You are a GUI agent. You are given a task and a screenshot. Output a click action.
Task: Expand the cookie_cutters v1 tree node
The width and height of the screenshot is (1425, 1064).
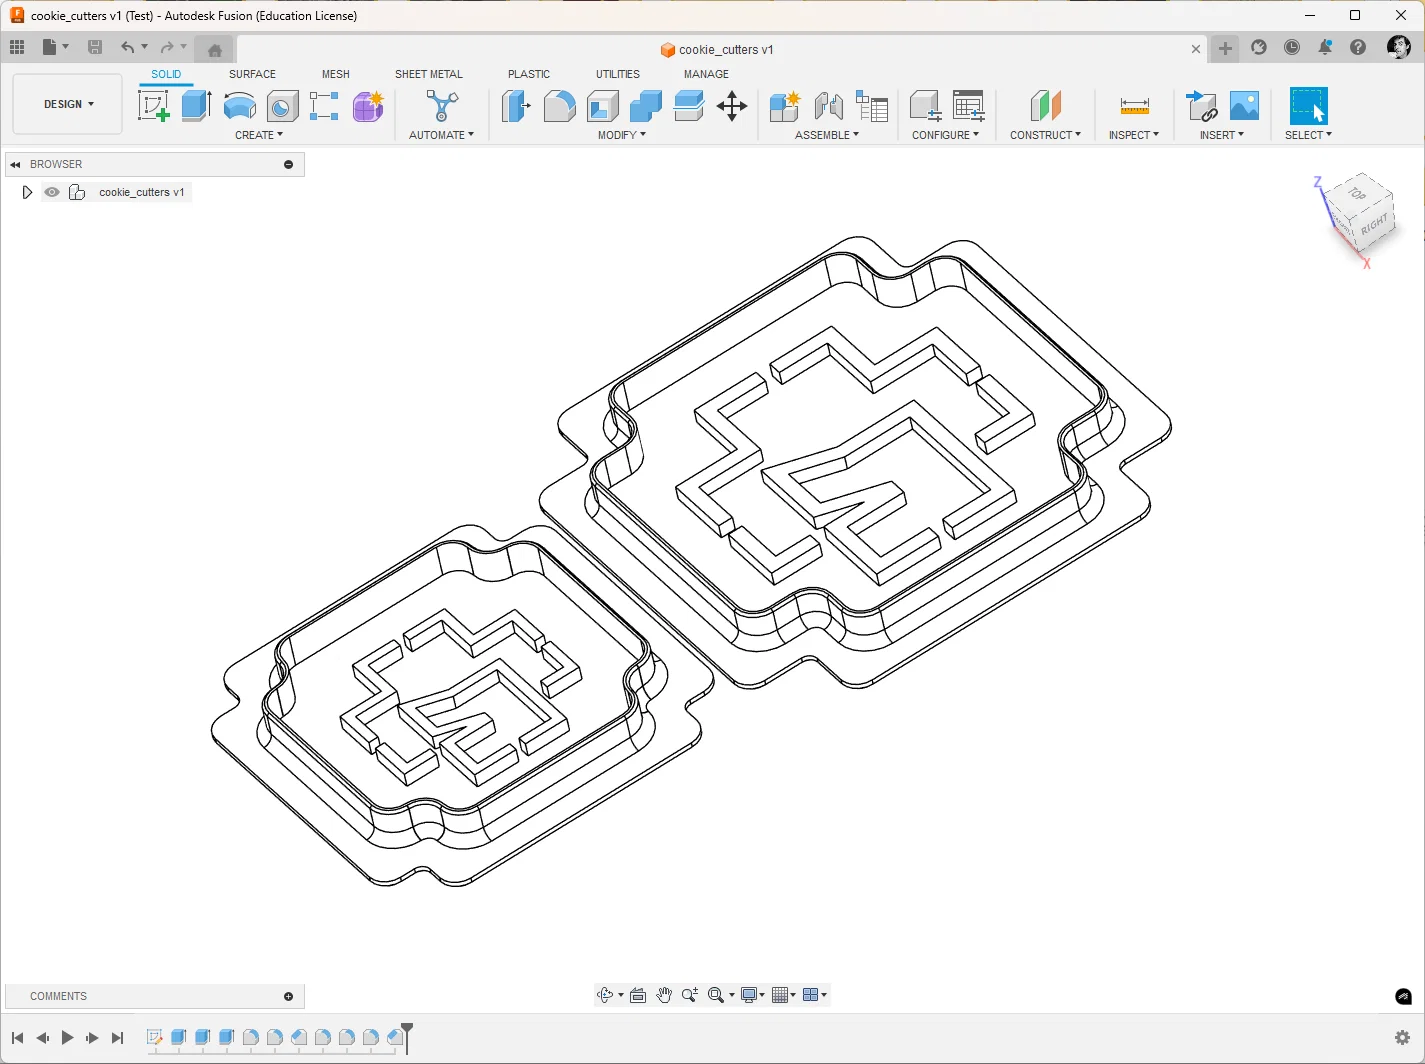(27, 192)
